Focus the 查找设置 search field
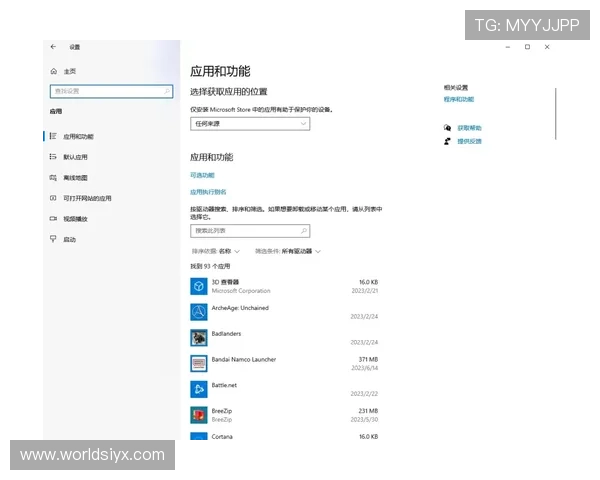The width and height of the screenshot is (600, 480). tap(111, 91)
